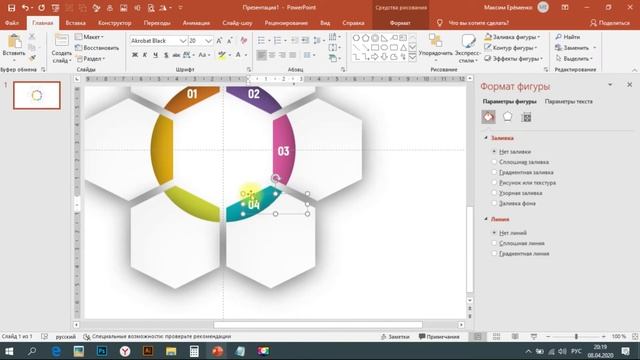Toggle bold (Ж) formatting
This screenshot has width=640, height=360.
(x=135, y=55)
